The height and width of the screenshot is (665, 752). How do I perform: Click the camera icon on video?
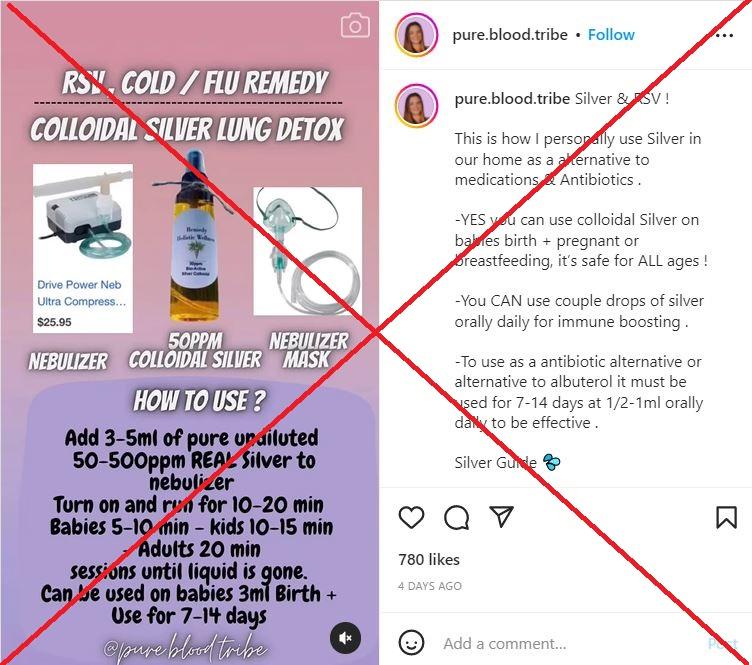(x=355, y=25)
